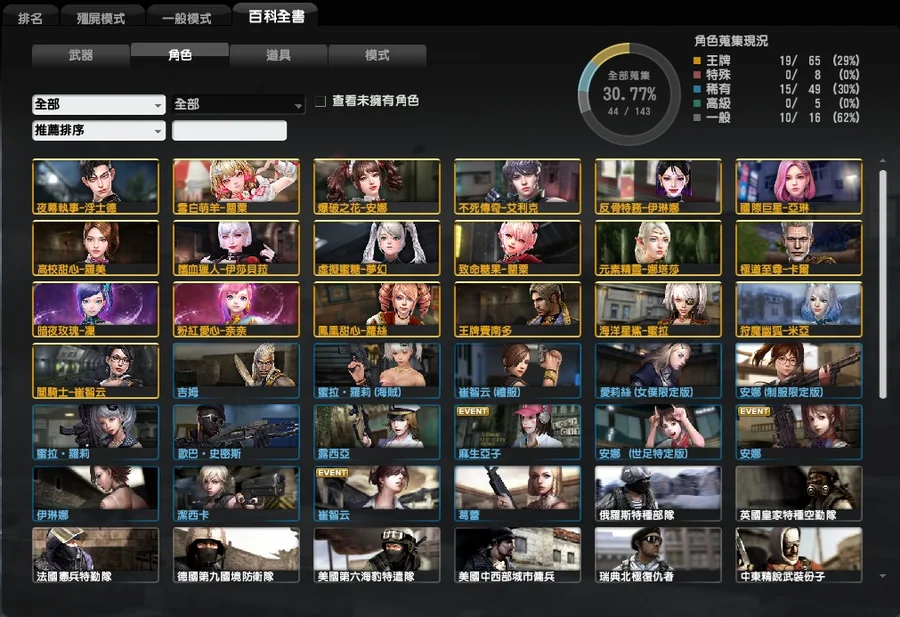Select the 崔智云 (禮服) character
900x617 pixels.
click(517, 371)
